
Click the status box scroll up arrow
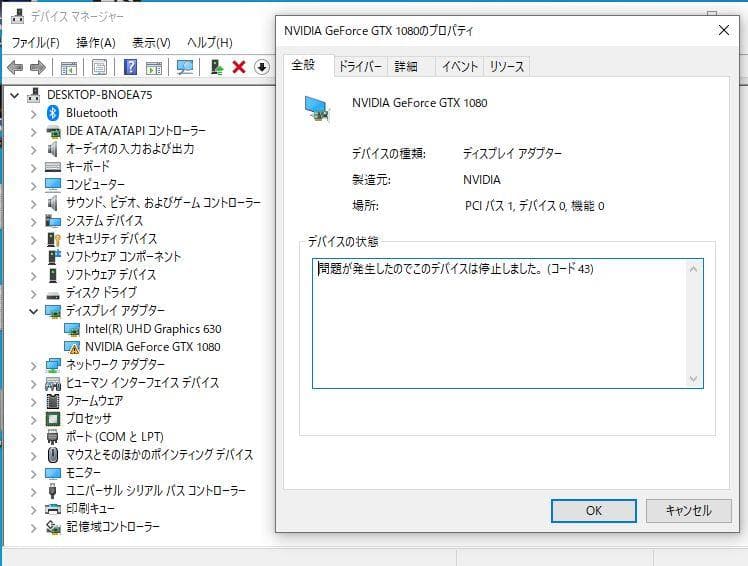[694, 269]
